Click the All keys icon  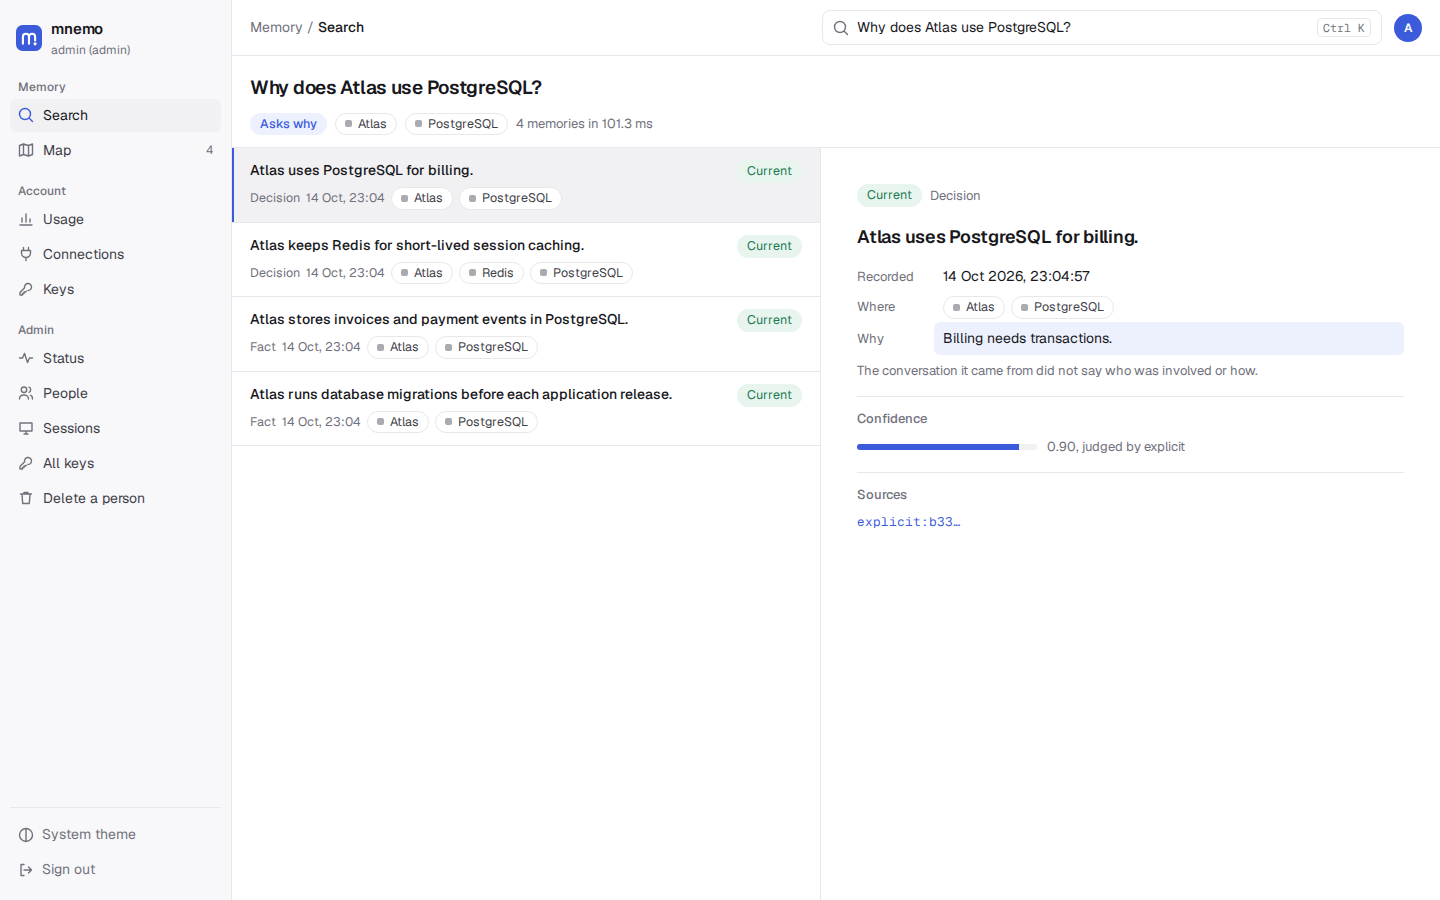(26, 463)
